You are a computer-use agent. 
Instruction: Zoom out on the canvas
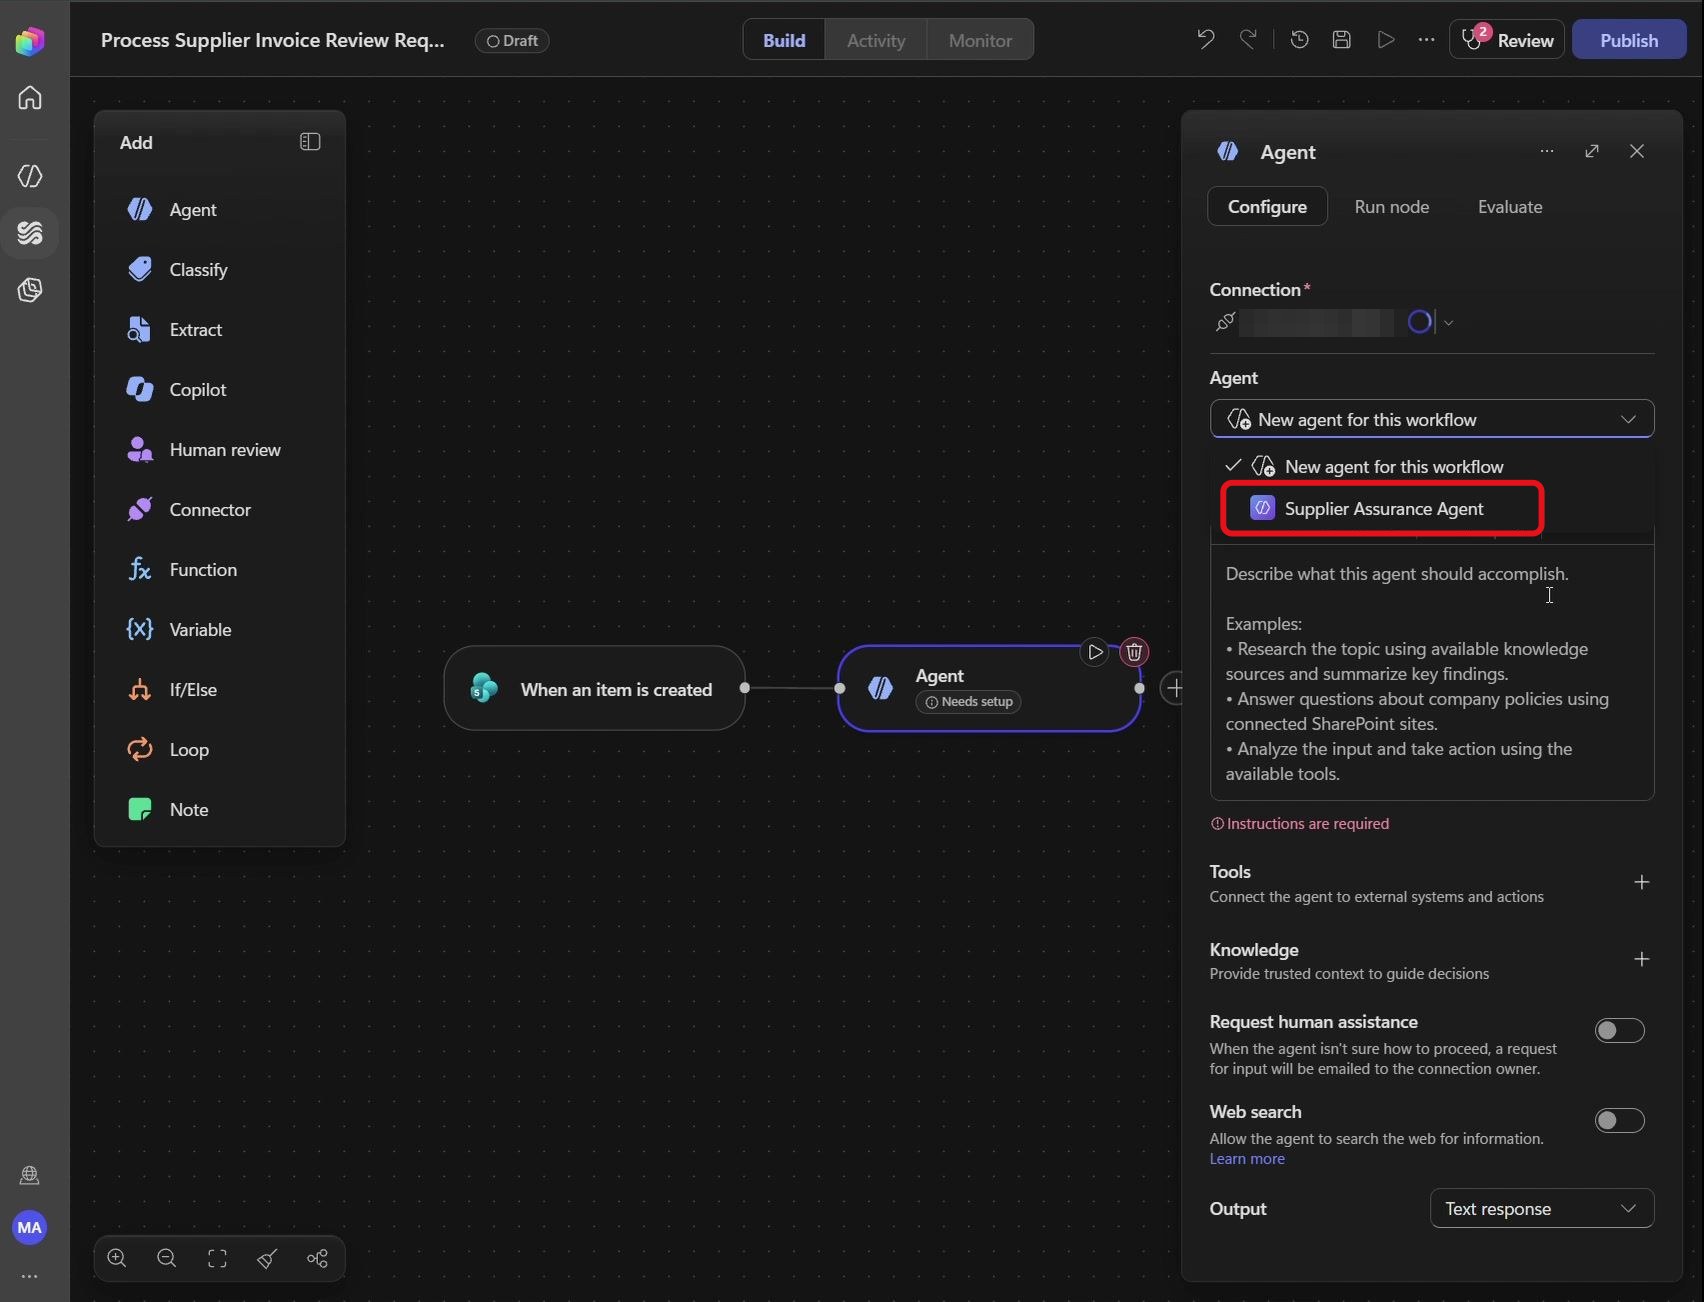click(x=167, y=1258)
